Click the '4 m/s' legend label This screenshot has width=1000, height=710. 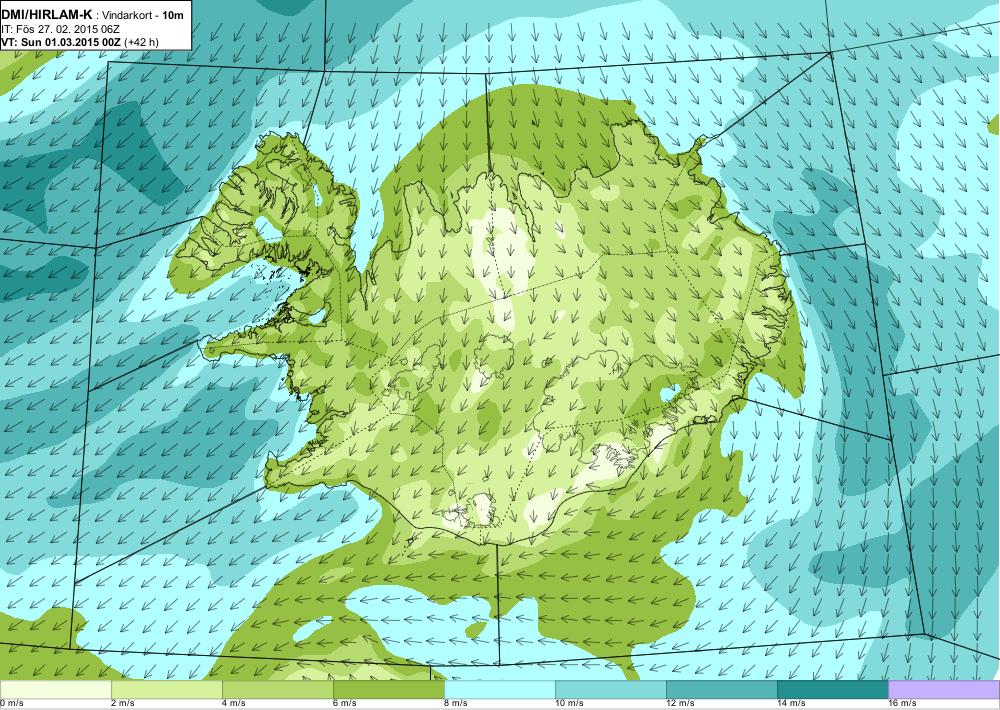click(233, 704)
